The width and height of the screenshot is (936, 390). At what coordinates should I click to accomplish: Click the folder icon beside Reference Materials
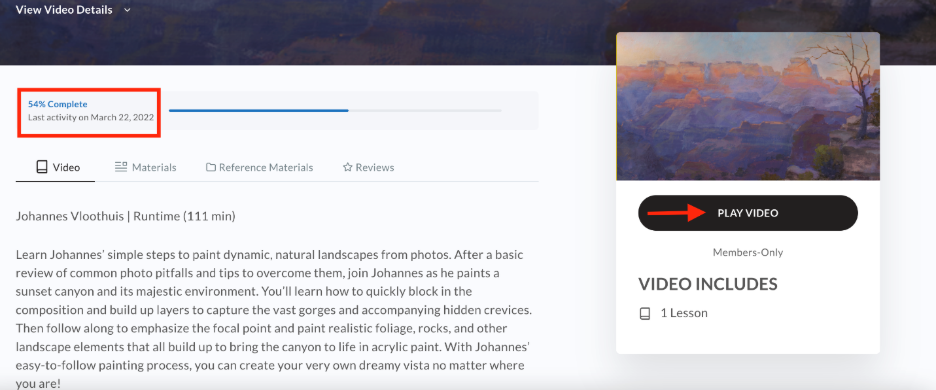click(x=211, y=167)
